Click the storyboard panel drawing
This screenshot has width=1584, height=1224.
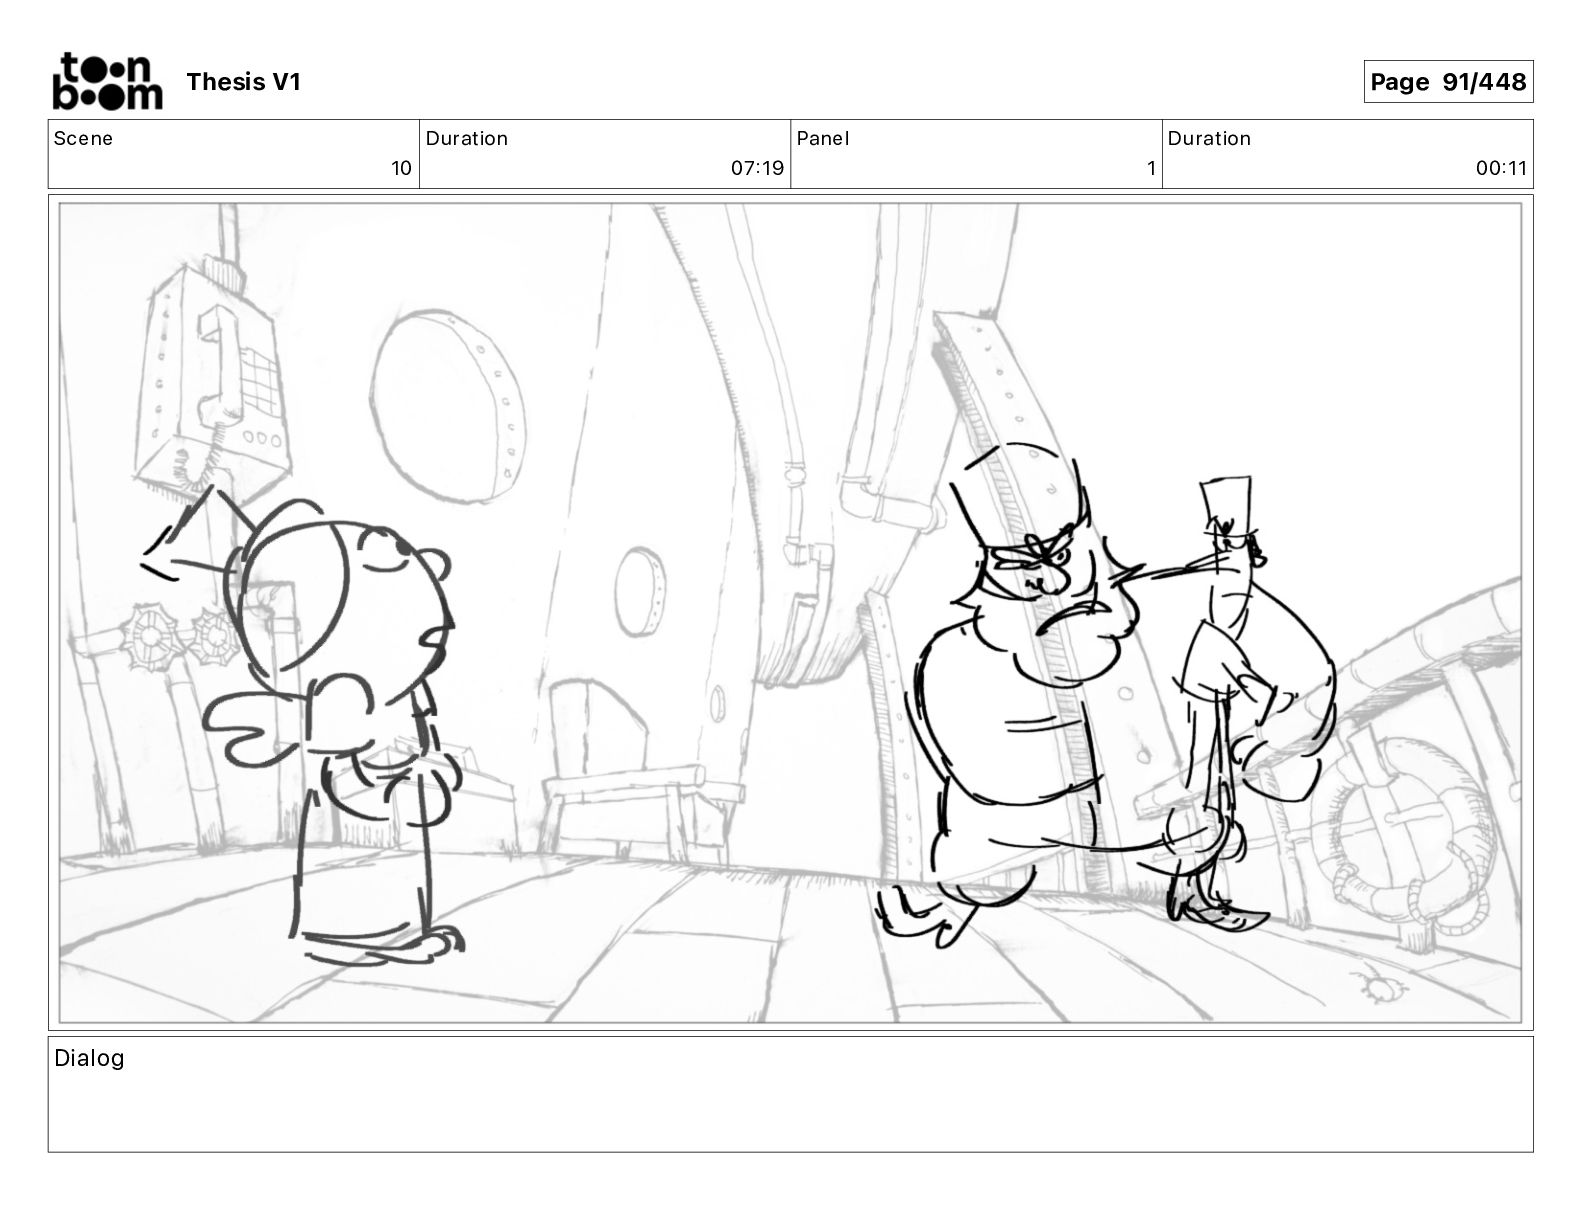tap(790, 612)
